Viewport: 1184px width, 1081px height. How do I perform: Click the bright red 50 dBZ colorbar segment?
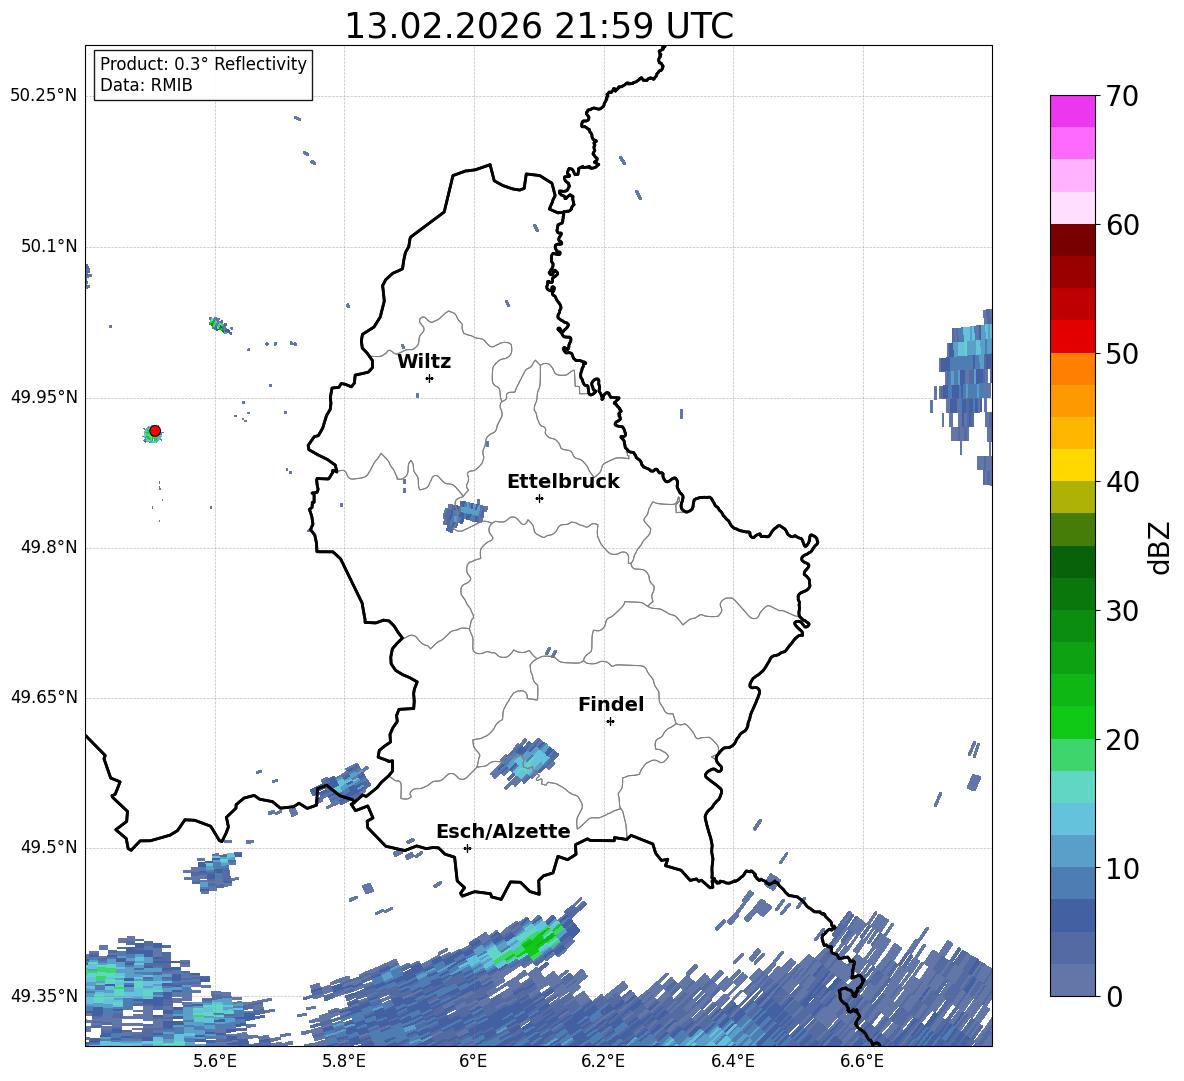coord(1072,336)
